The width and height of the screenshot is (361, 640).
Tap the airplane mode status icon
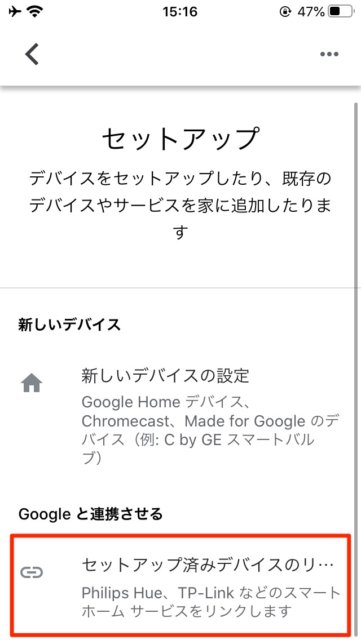(15, 12)
